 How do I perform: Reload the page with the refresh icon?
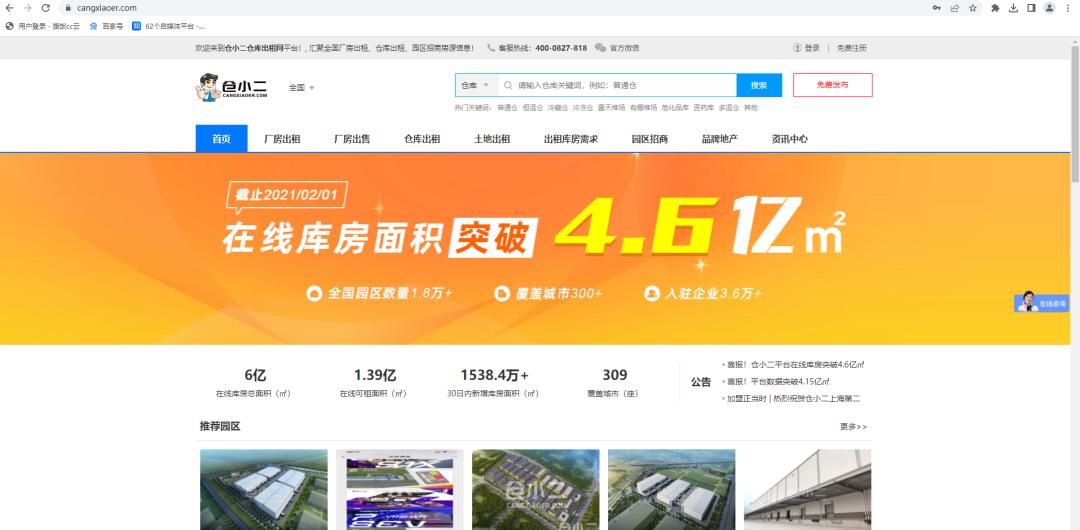(45, 8)
